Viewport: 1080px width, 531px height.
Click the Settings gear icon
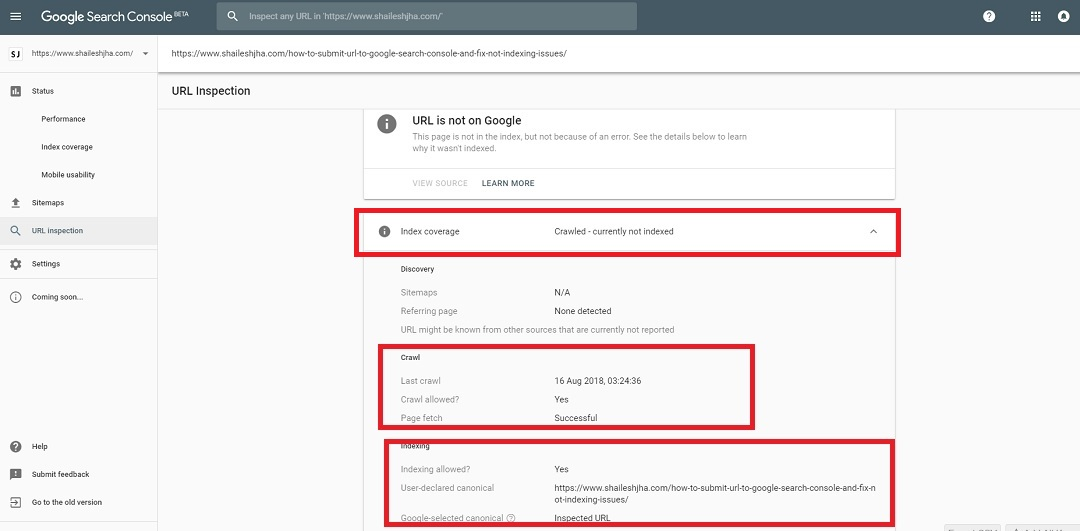tap(15, 264)
